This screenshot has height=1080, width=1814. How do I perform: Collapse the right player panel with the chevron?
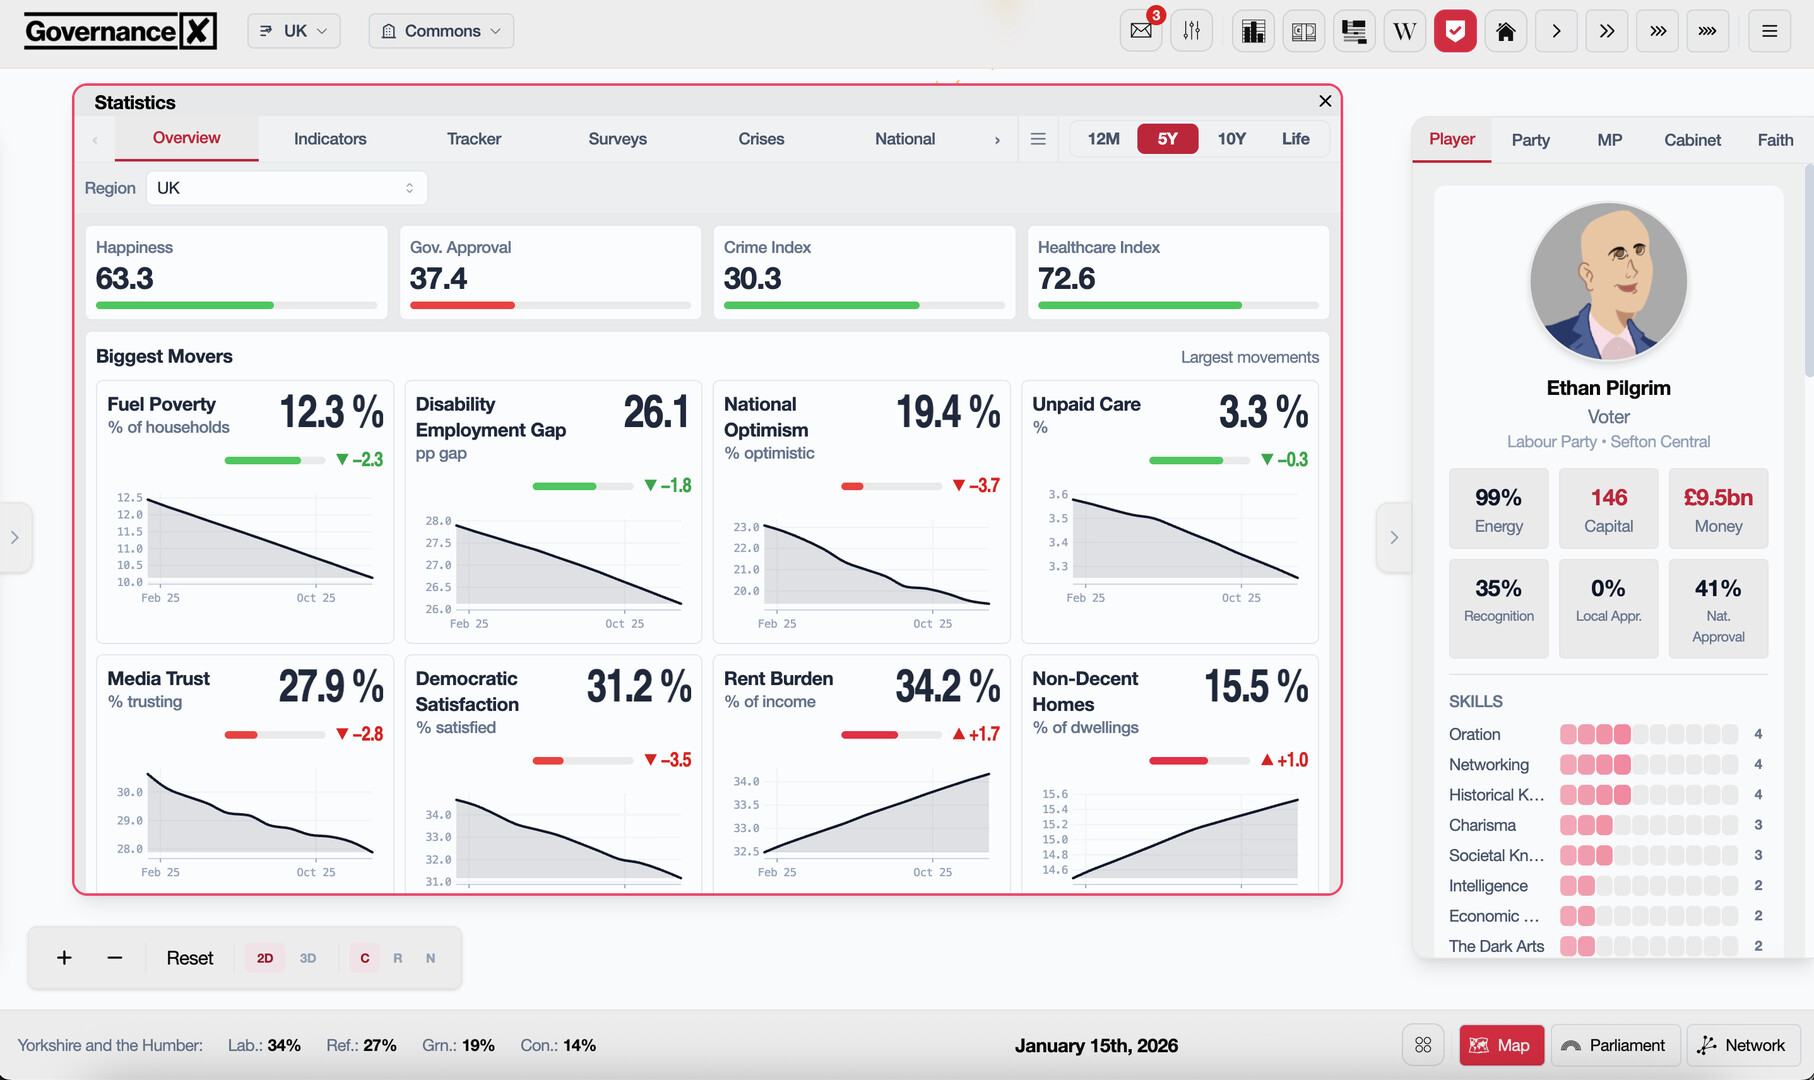point(1394,538)
